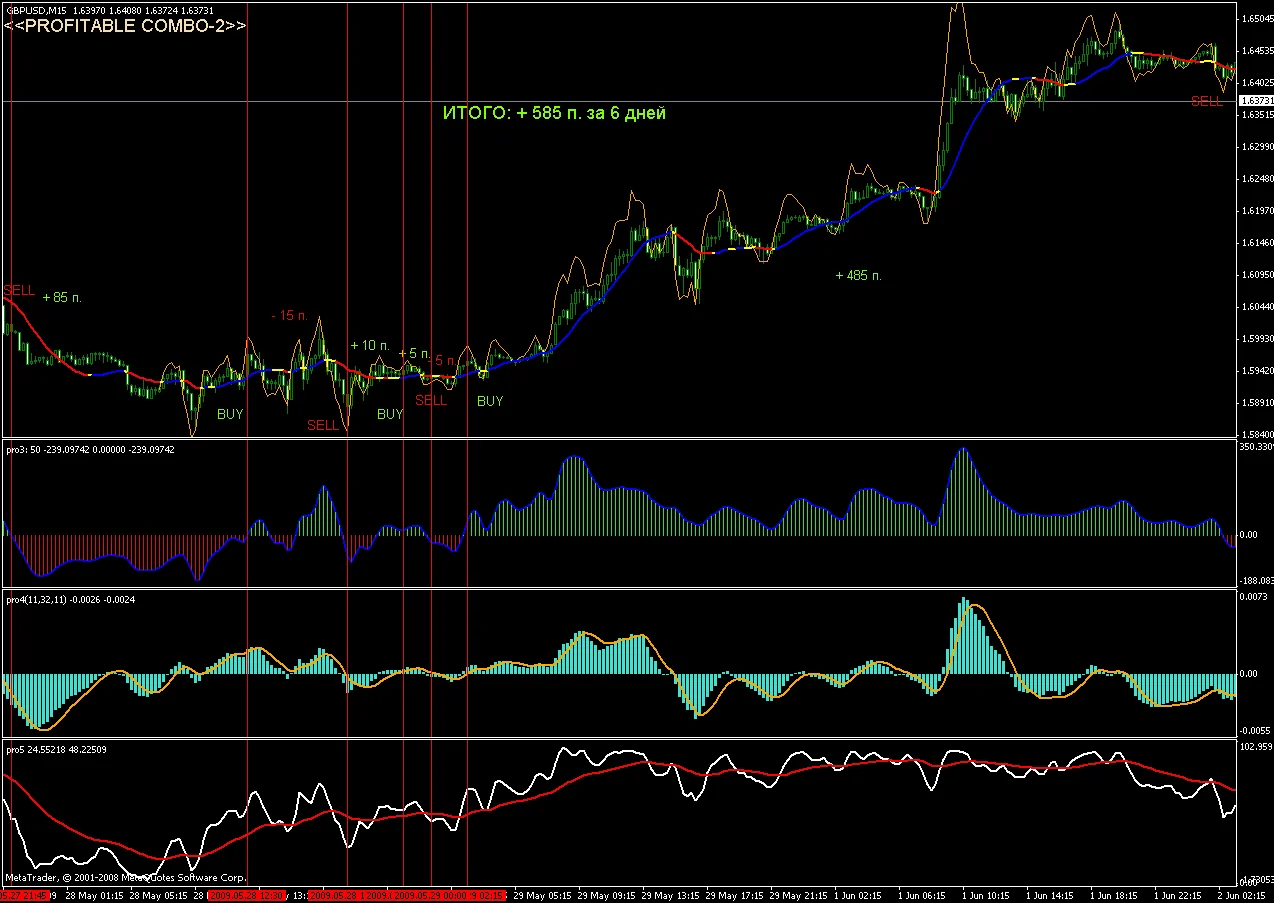Image resolution: width=1274 pixels, height=903 pixels.
Task: Click the '+ 10 п.' profit label
Action: [x=370, y=345]
